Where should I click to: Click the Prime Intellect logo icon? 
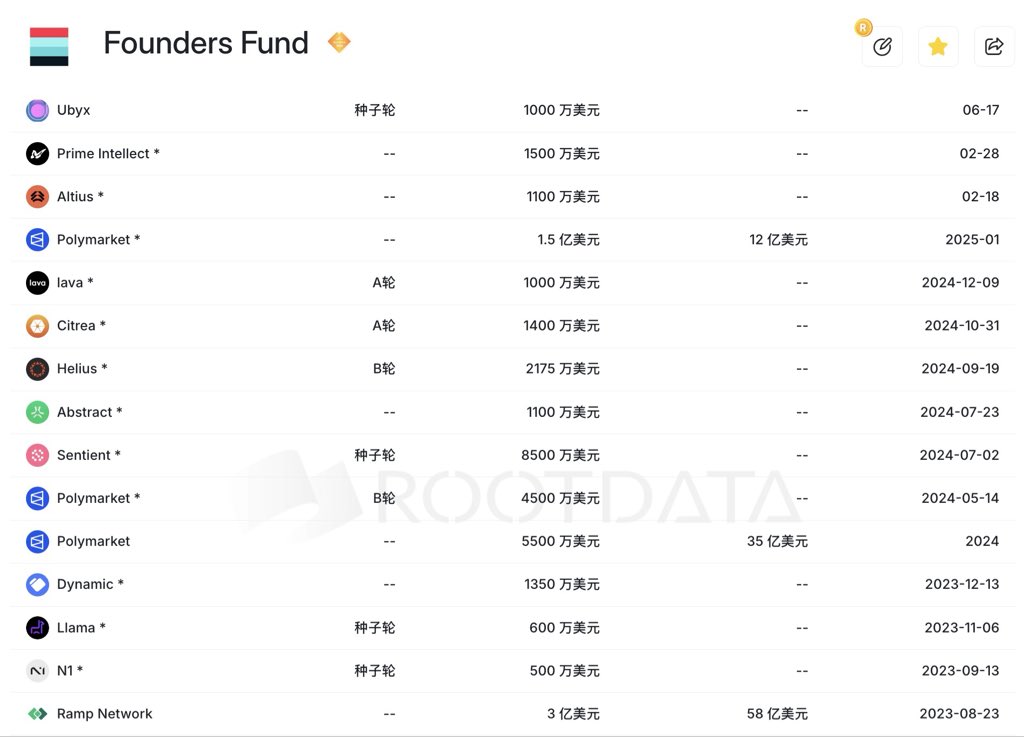(37, 153)
